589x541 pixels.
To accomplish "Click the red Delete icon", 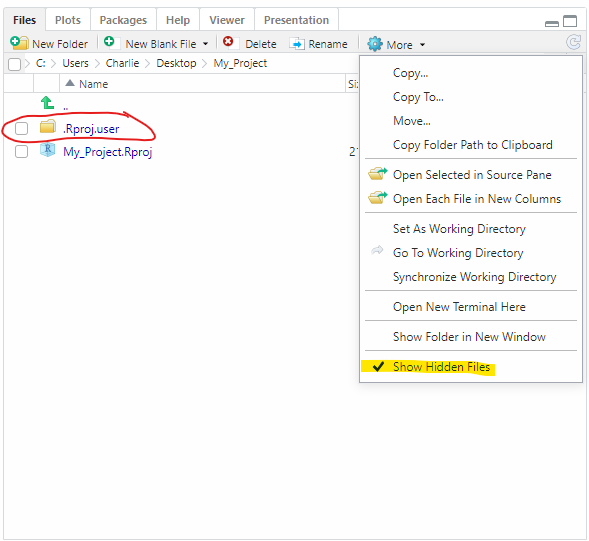I will point(228,41).
